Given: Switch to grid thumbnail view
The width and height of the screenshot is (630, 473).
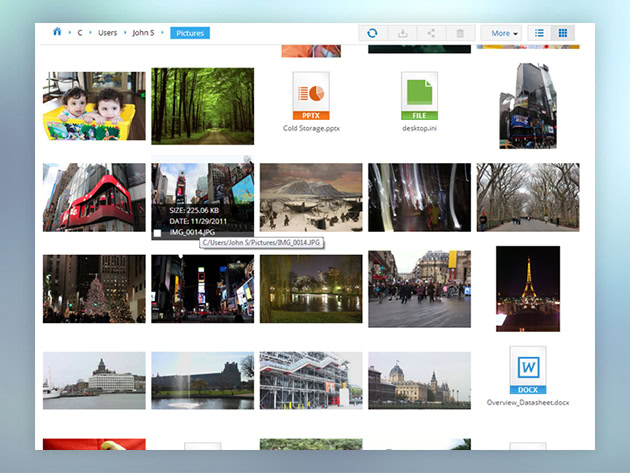Looking at the screenshot, I should 564,33.
